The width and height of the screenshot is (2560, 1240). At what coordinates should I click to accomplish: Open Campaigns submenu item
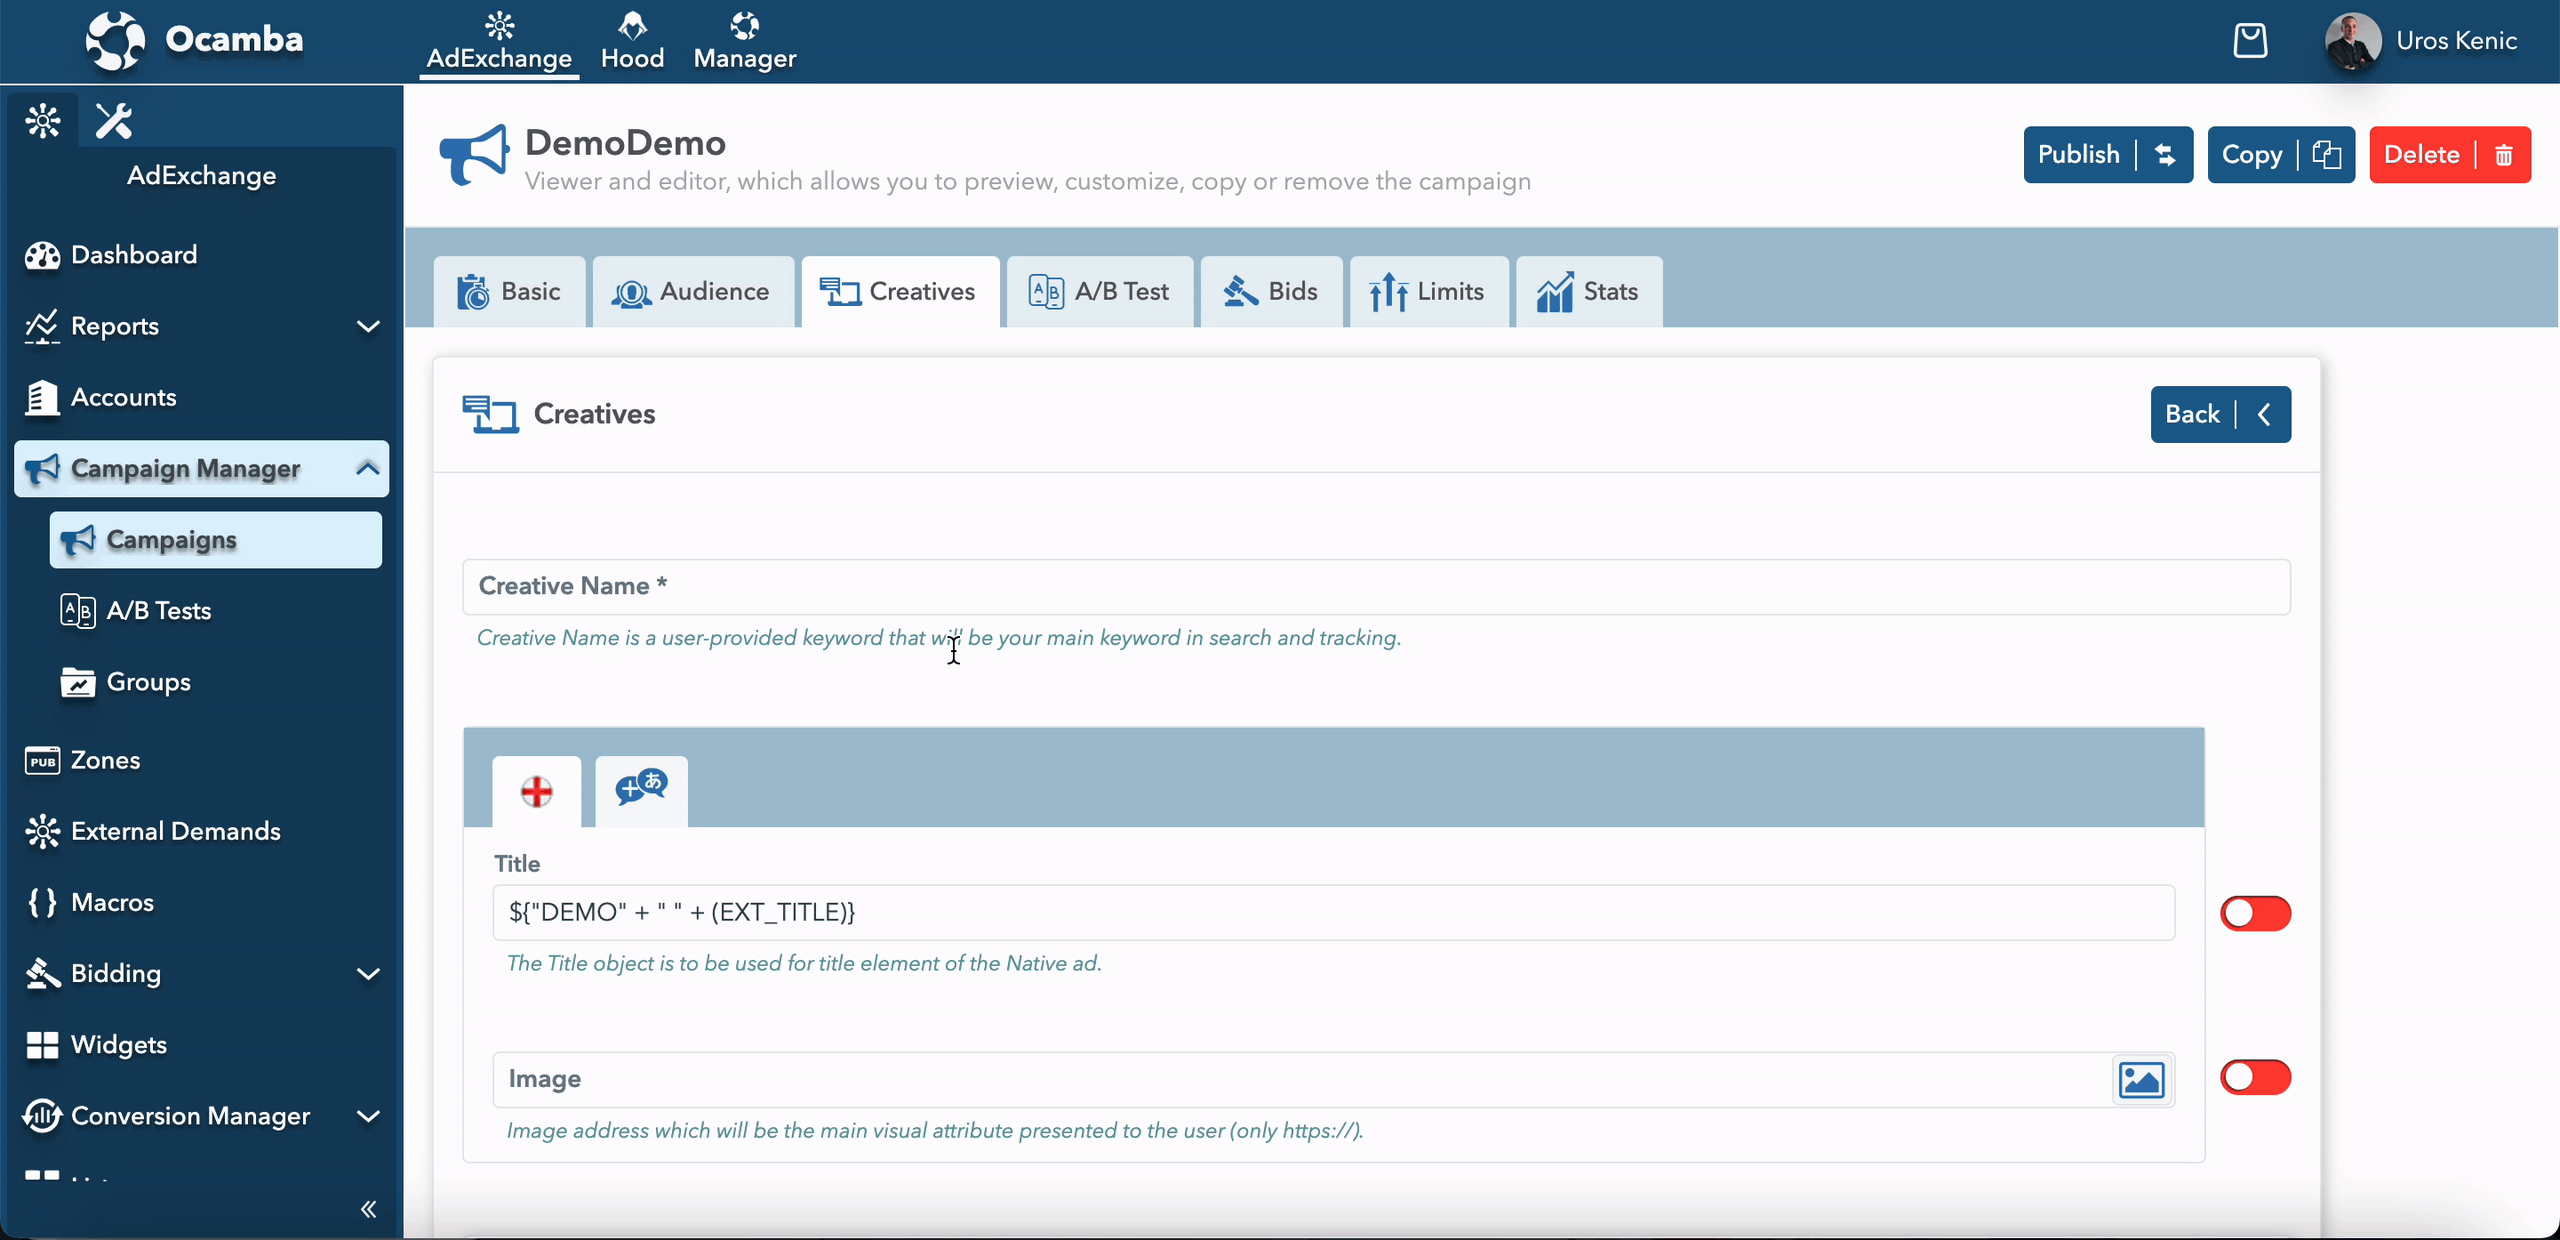[x=216, y=540]
